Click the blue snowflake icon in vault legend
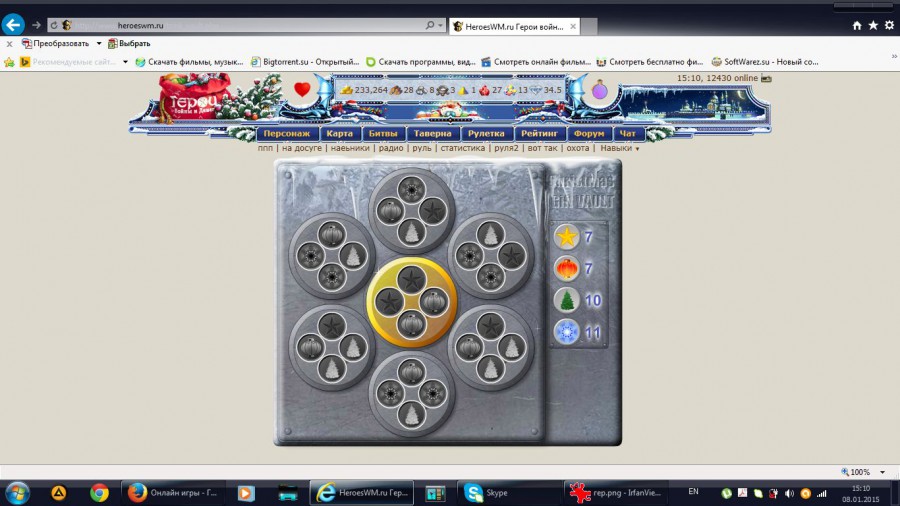The width and height of the screenshot is (900, 506). coord(567,332)
